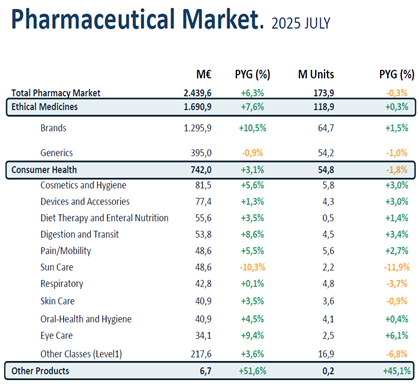Click the Pharmaceutical Market title
Viewport: 419px width, 388px height.
click(x=137, y=19)
